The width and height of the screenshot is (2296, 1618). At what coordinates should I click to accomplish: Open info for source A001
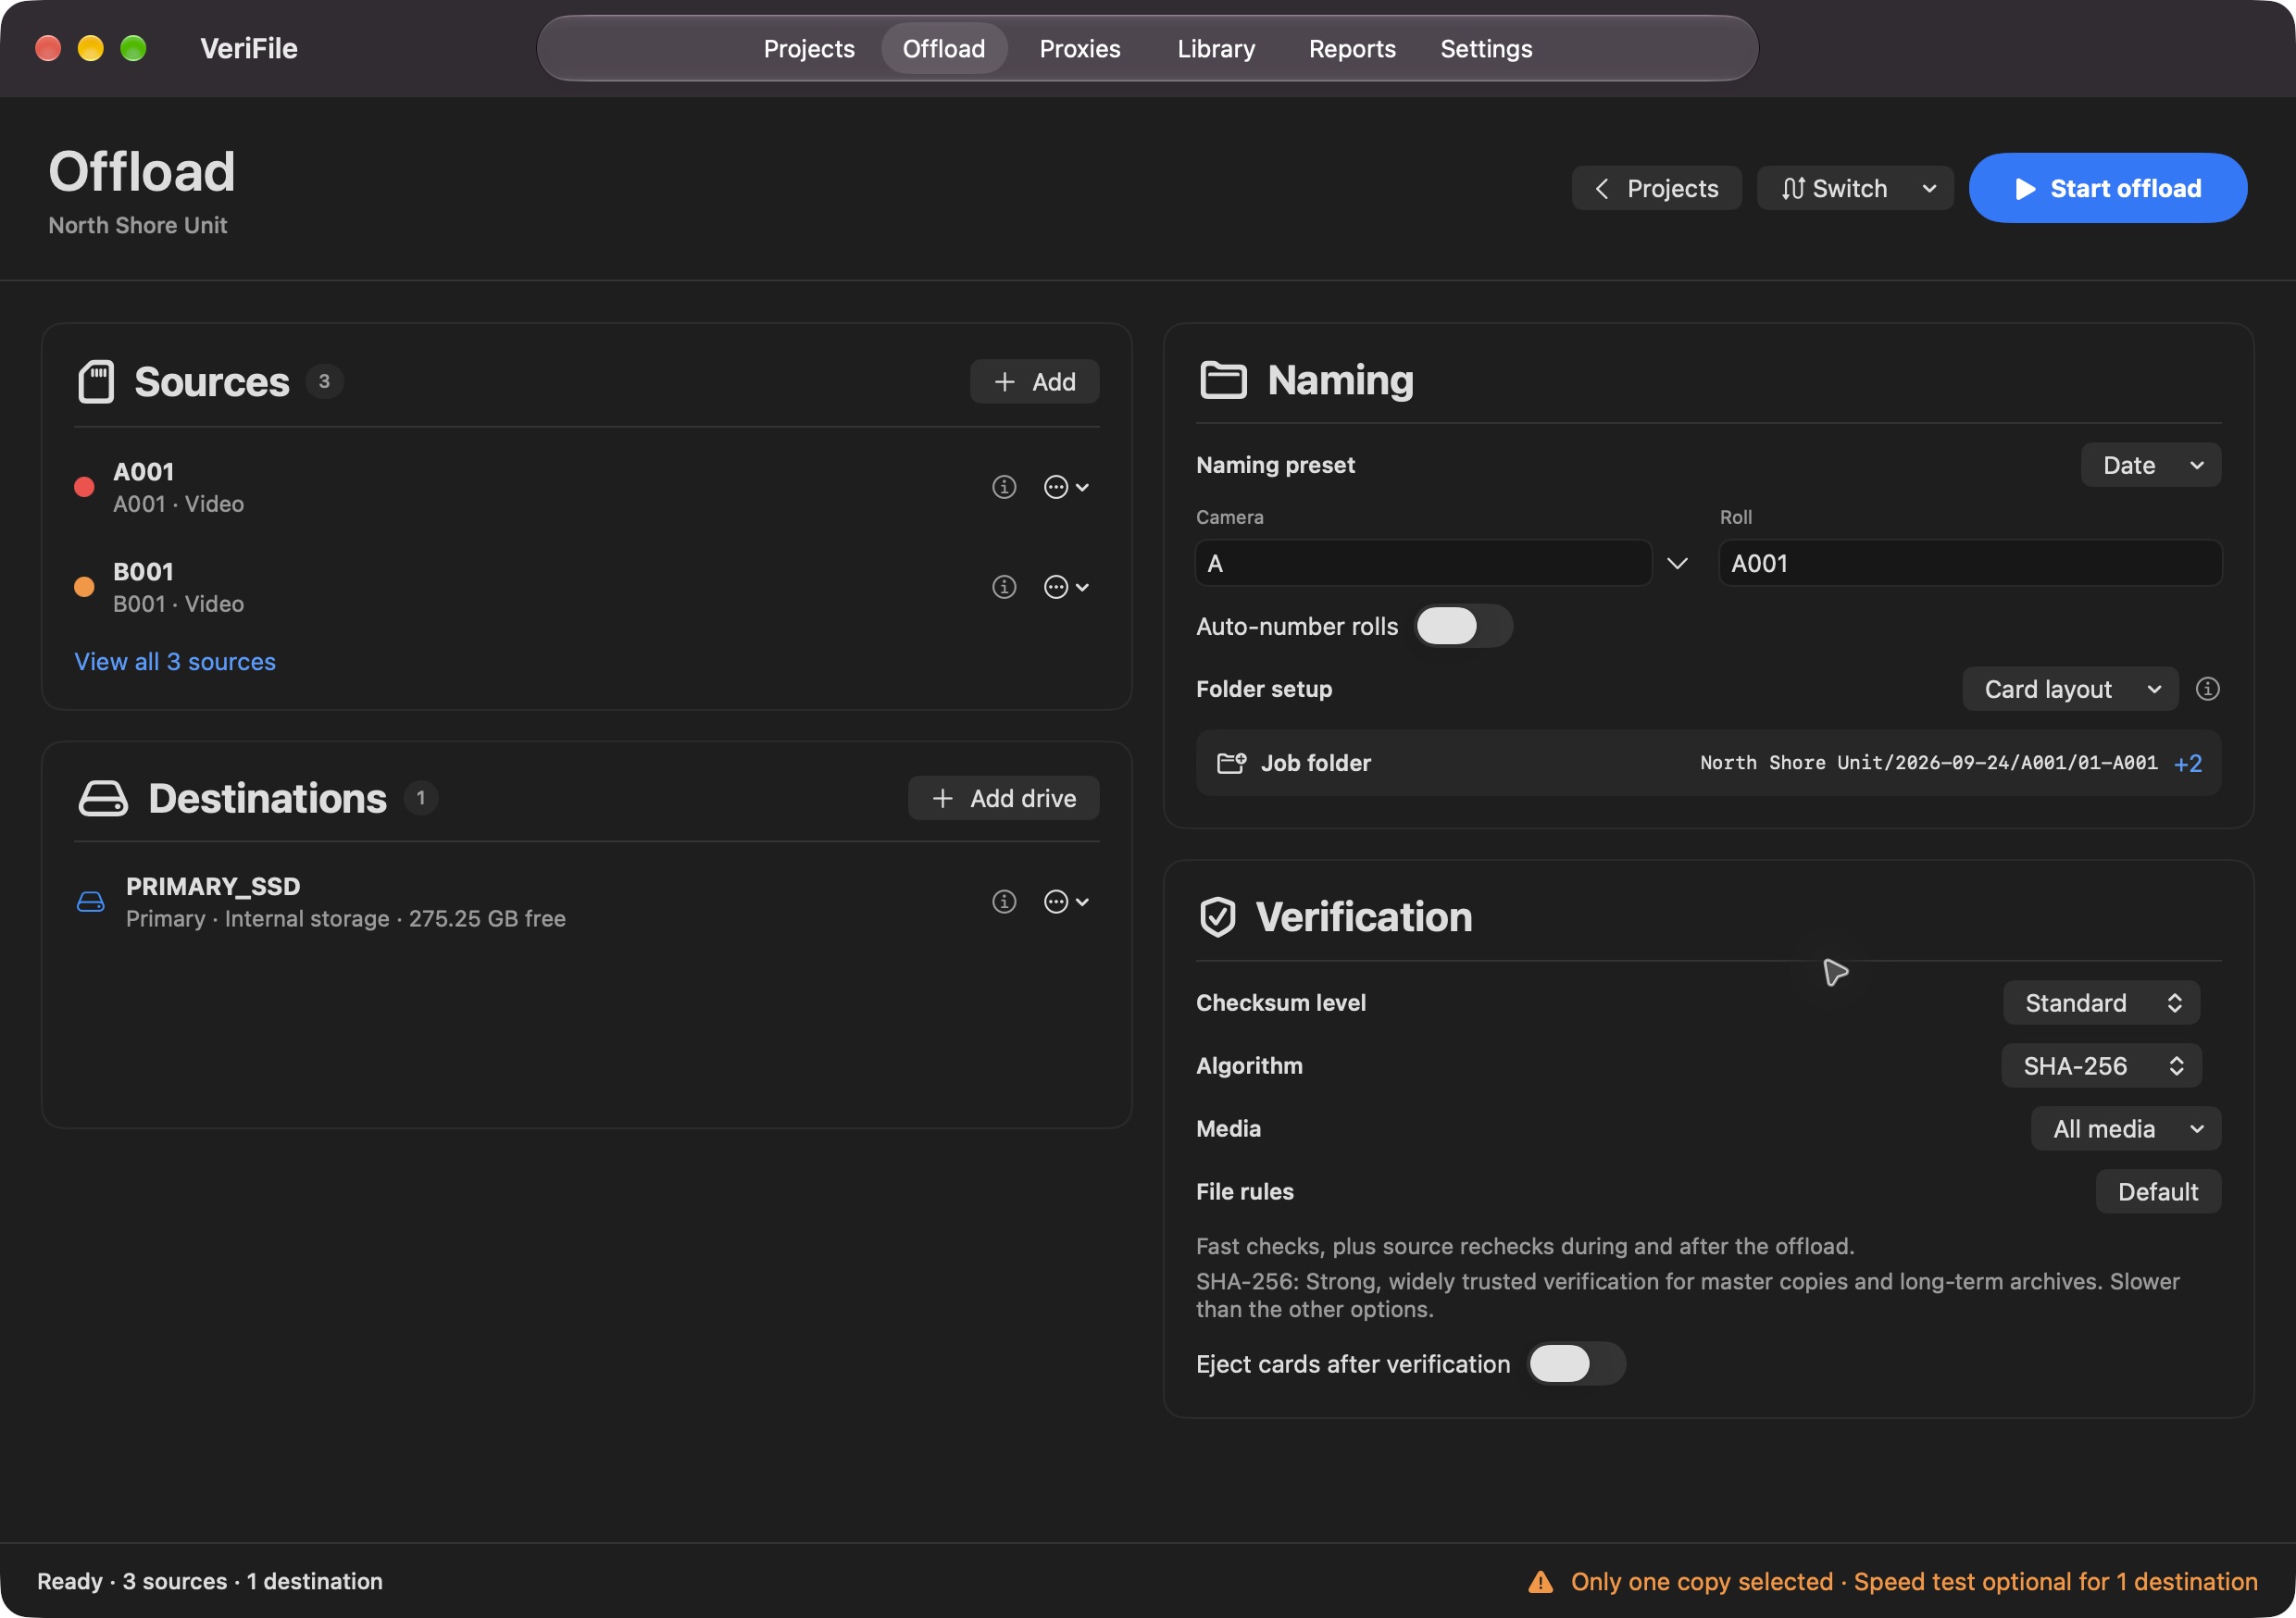coord(1004,487)
